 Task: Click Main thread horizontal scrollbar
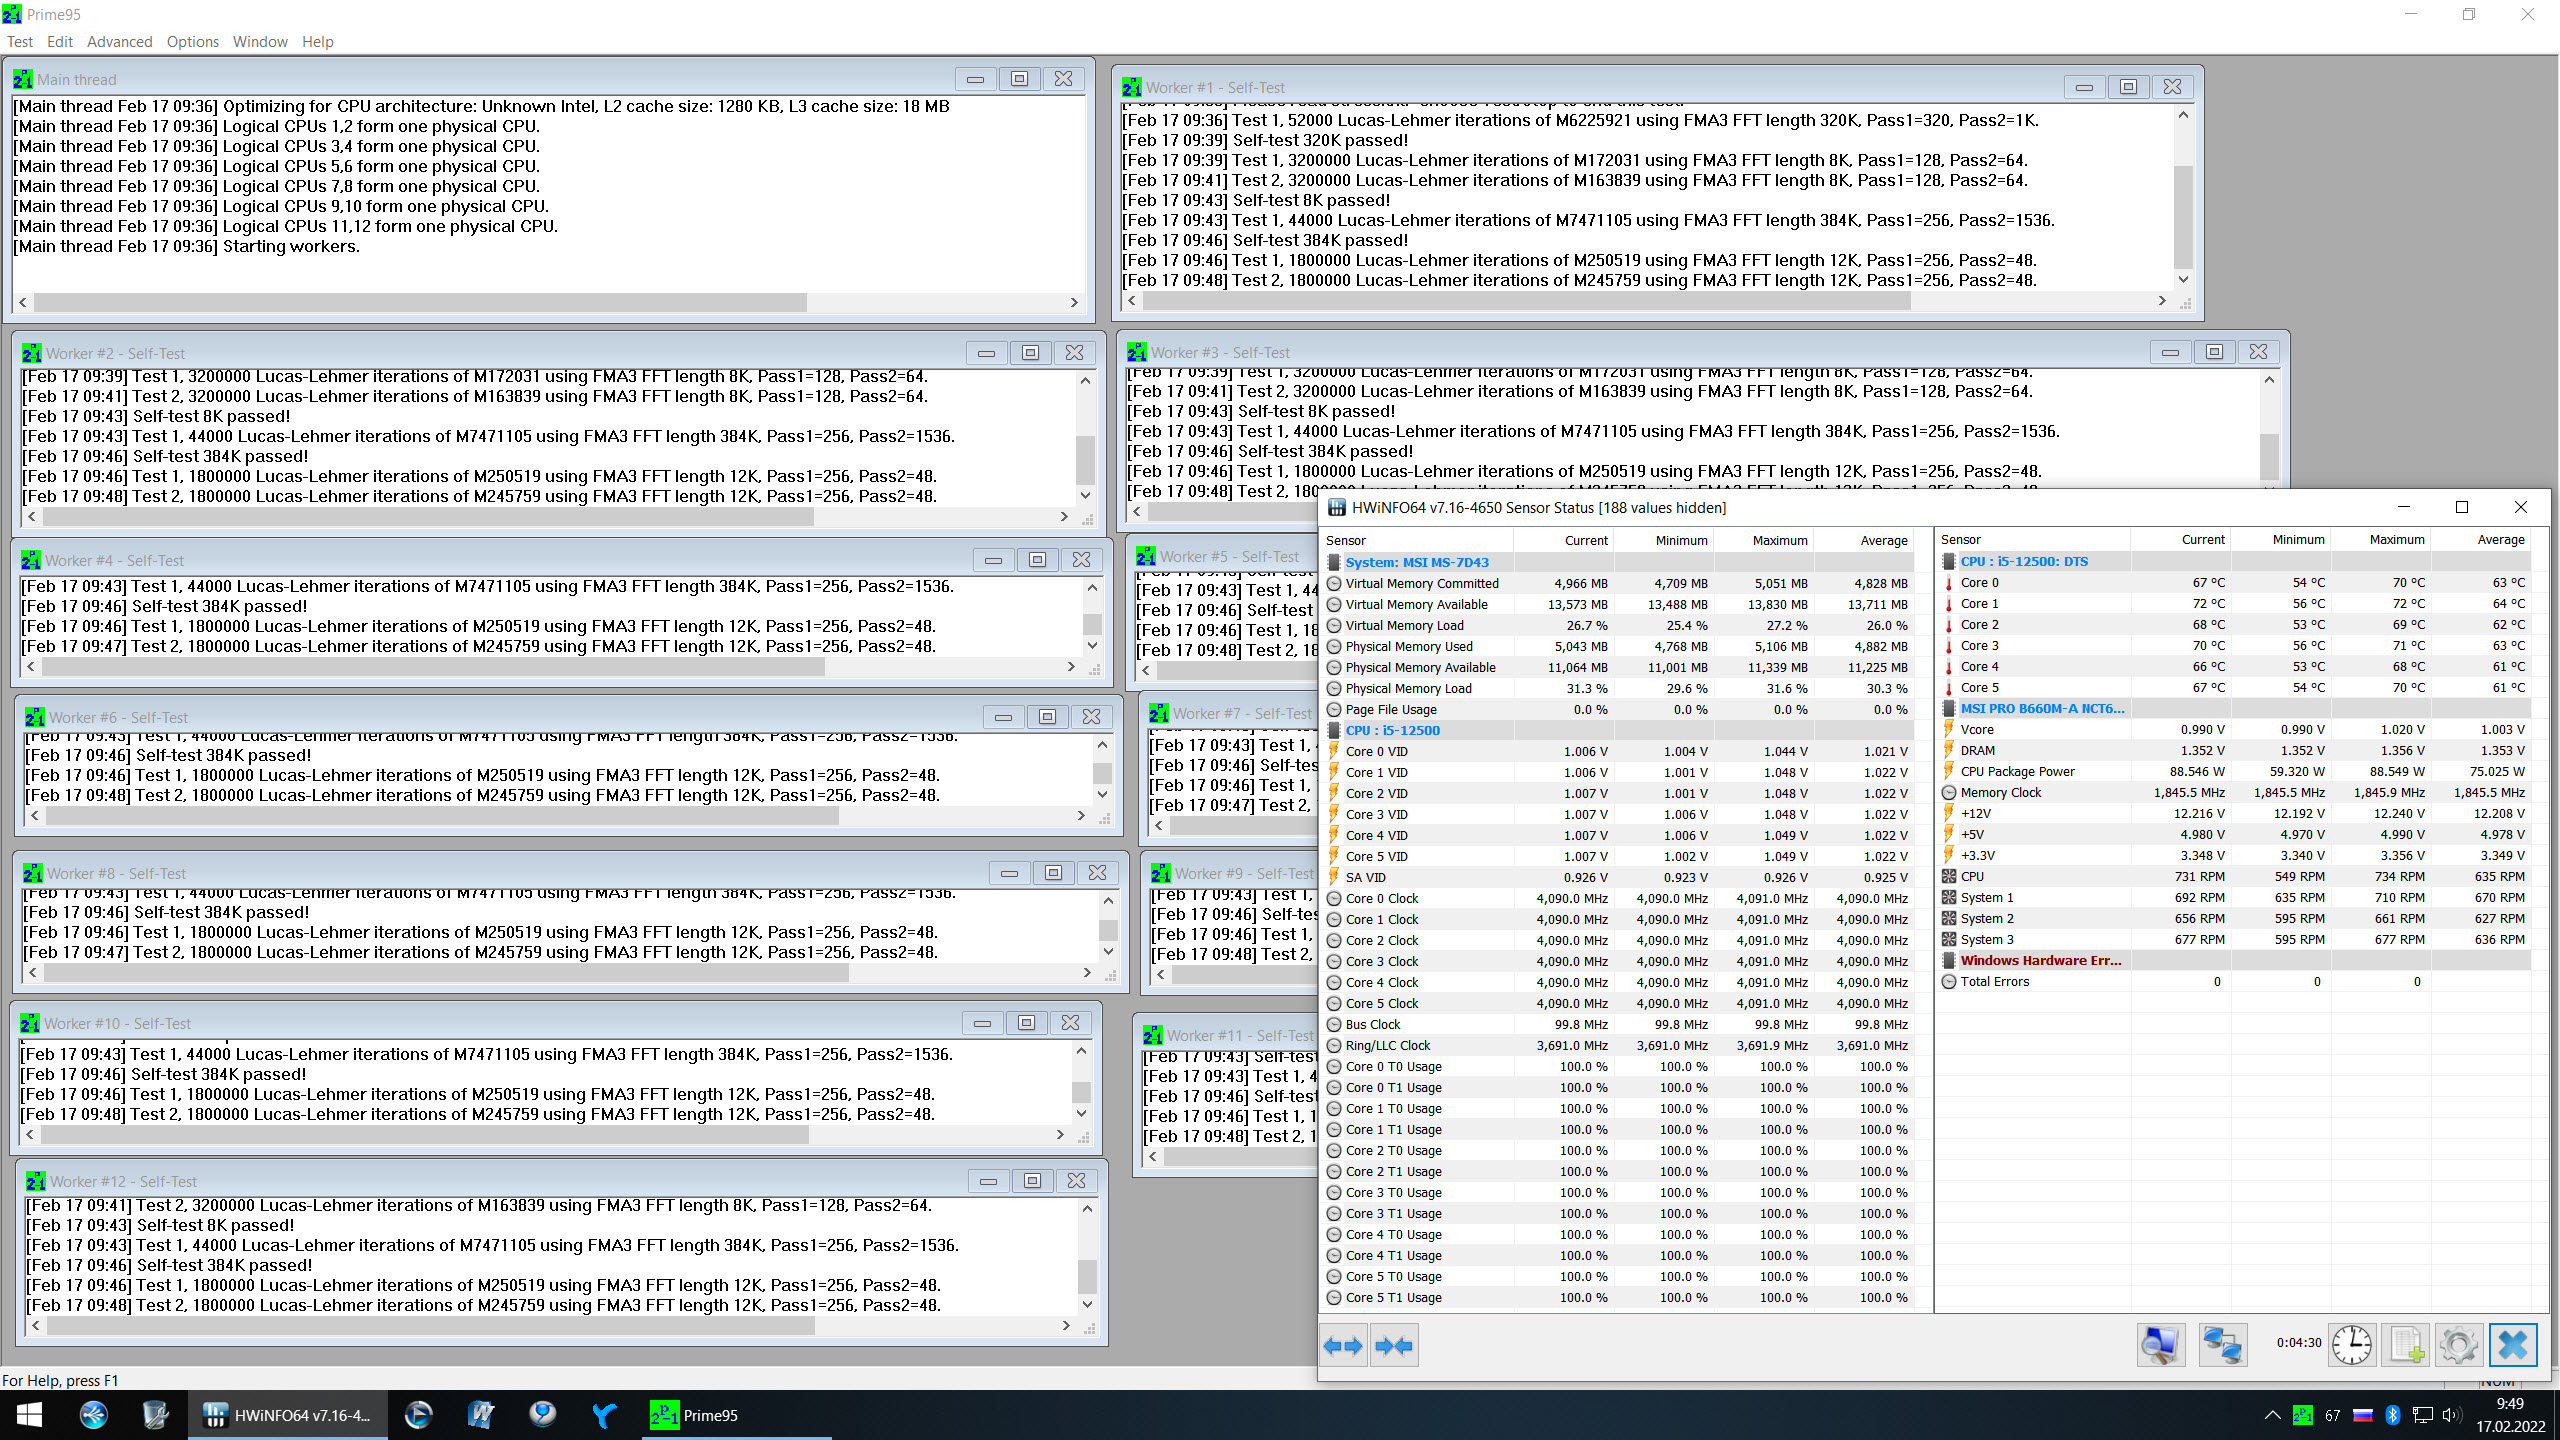420,302
